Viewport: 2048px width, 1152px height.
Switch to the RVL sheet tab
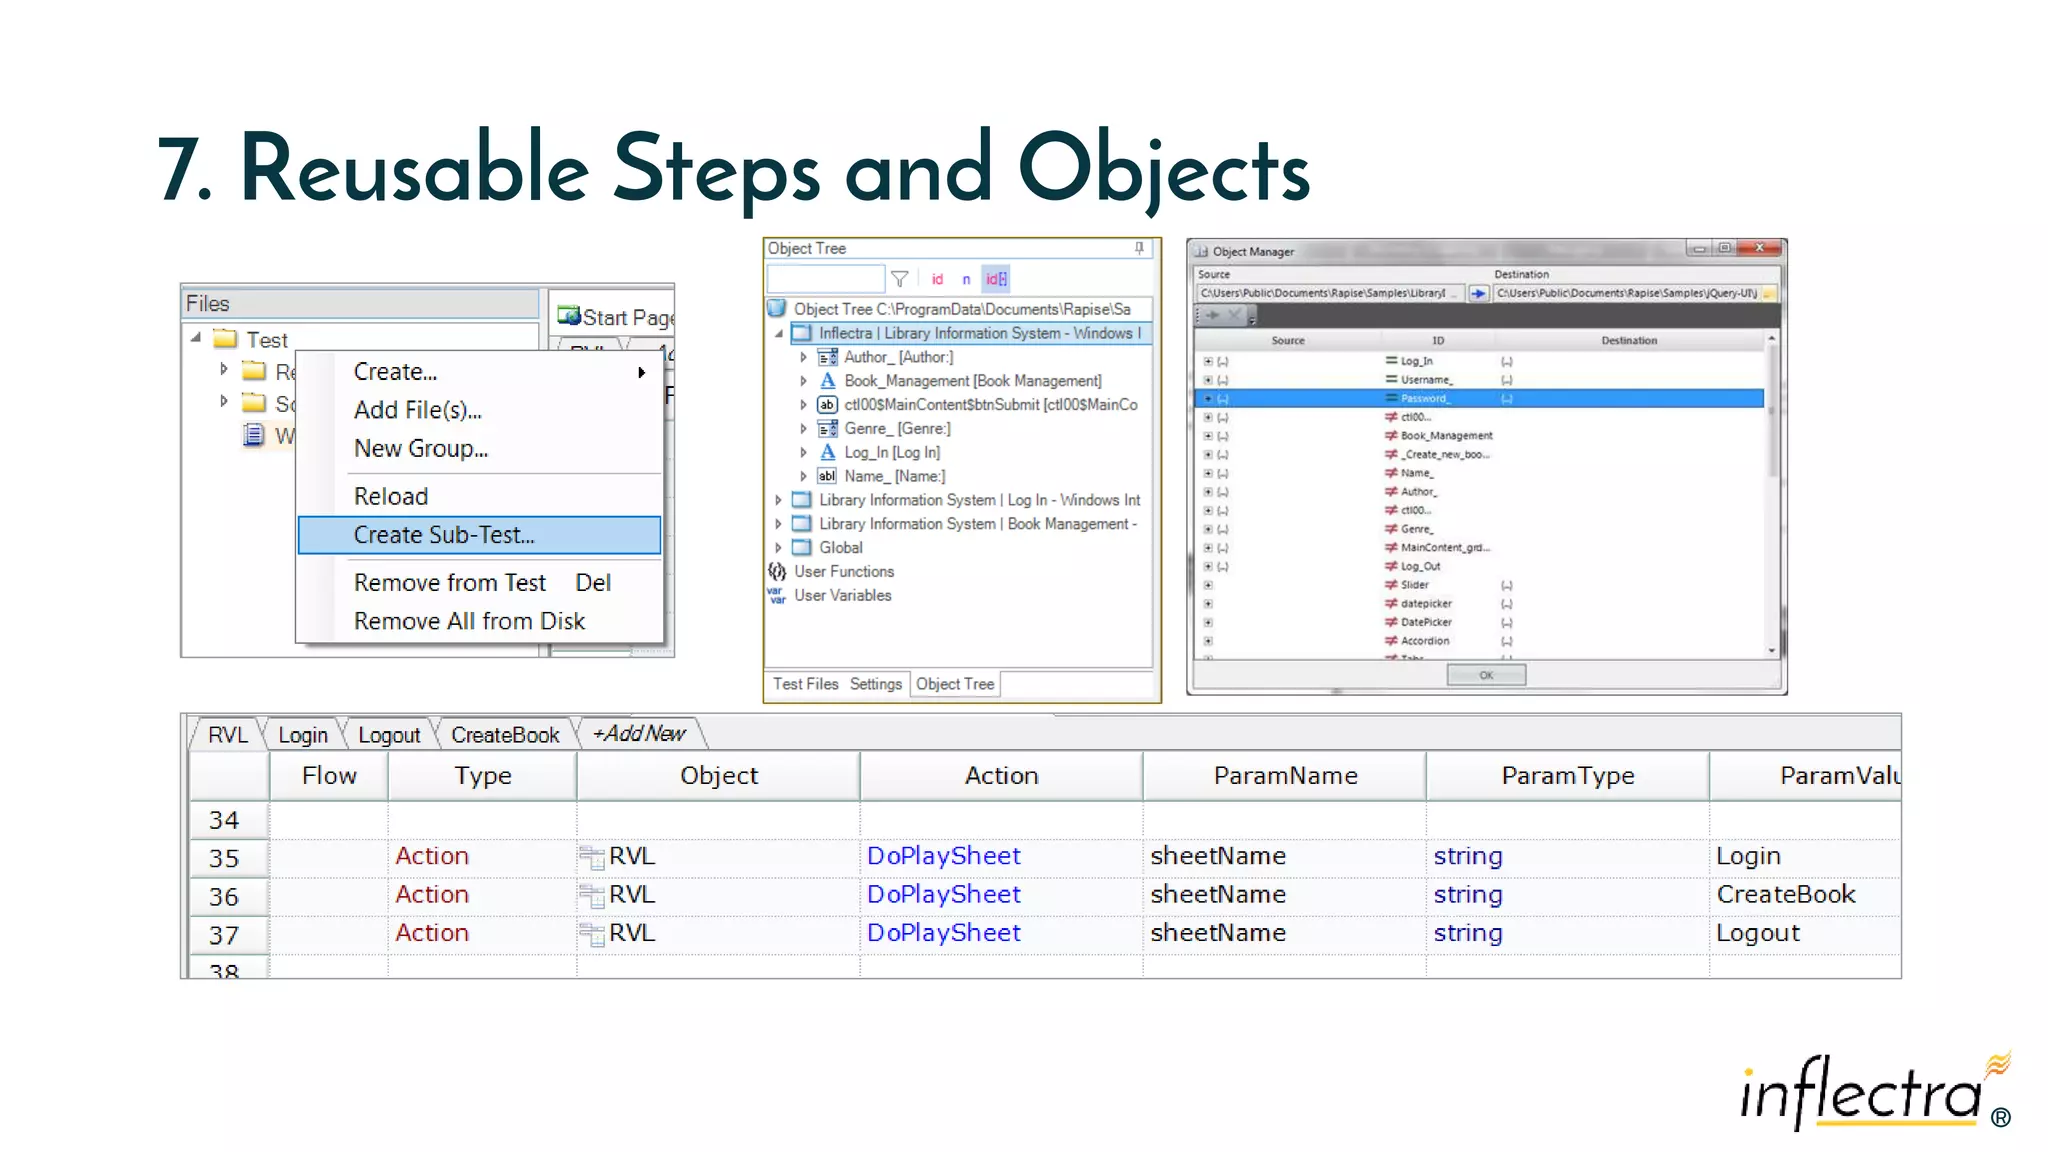(x=227, y=735)
